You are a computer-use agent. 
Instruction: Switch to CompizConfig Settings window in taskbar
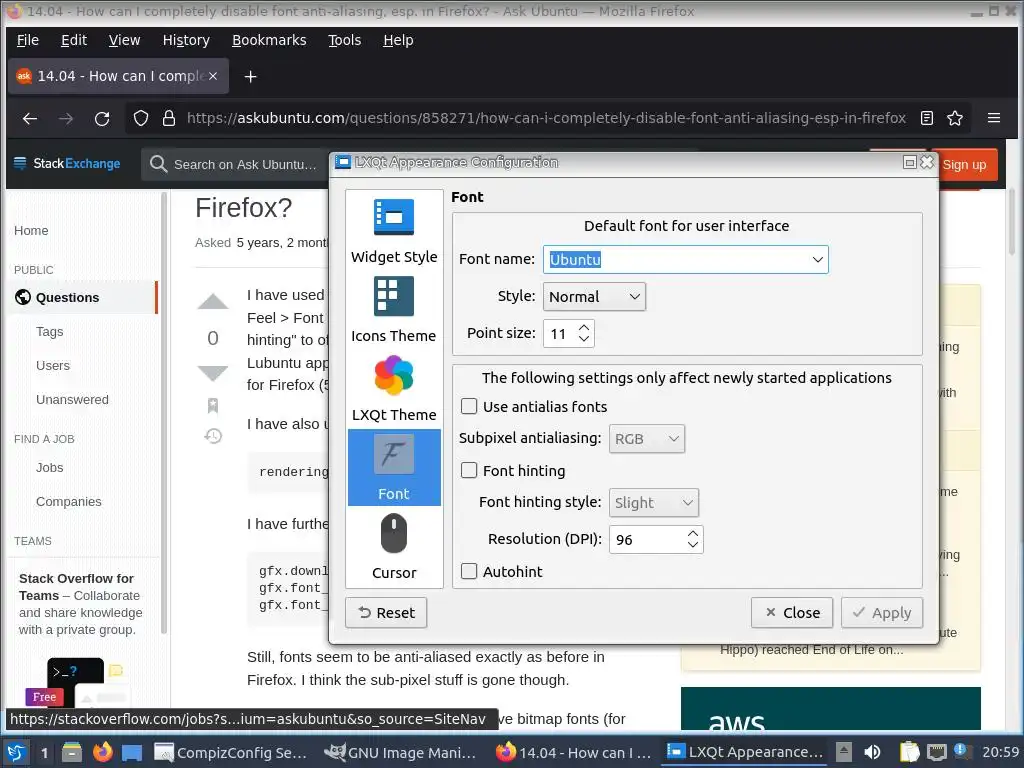pyautogui.click(x=230, y=753)
